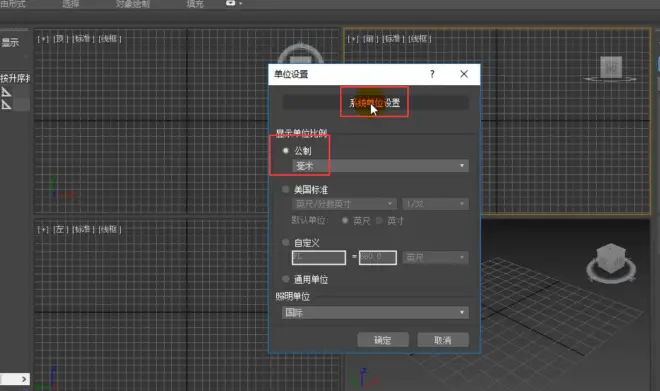Click [标准] in the 左 viewport
Image resolution: width=660 pixels, height=391 pixels.
click(x=83, y=229)
